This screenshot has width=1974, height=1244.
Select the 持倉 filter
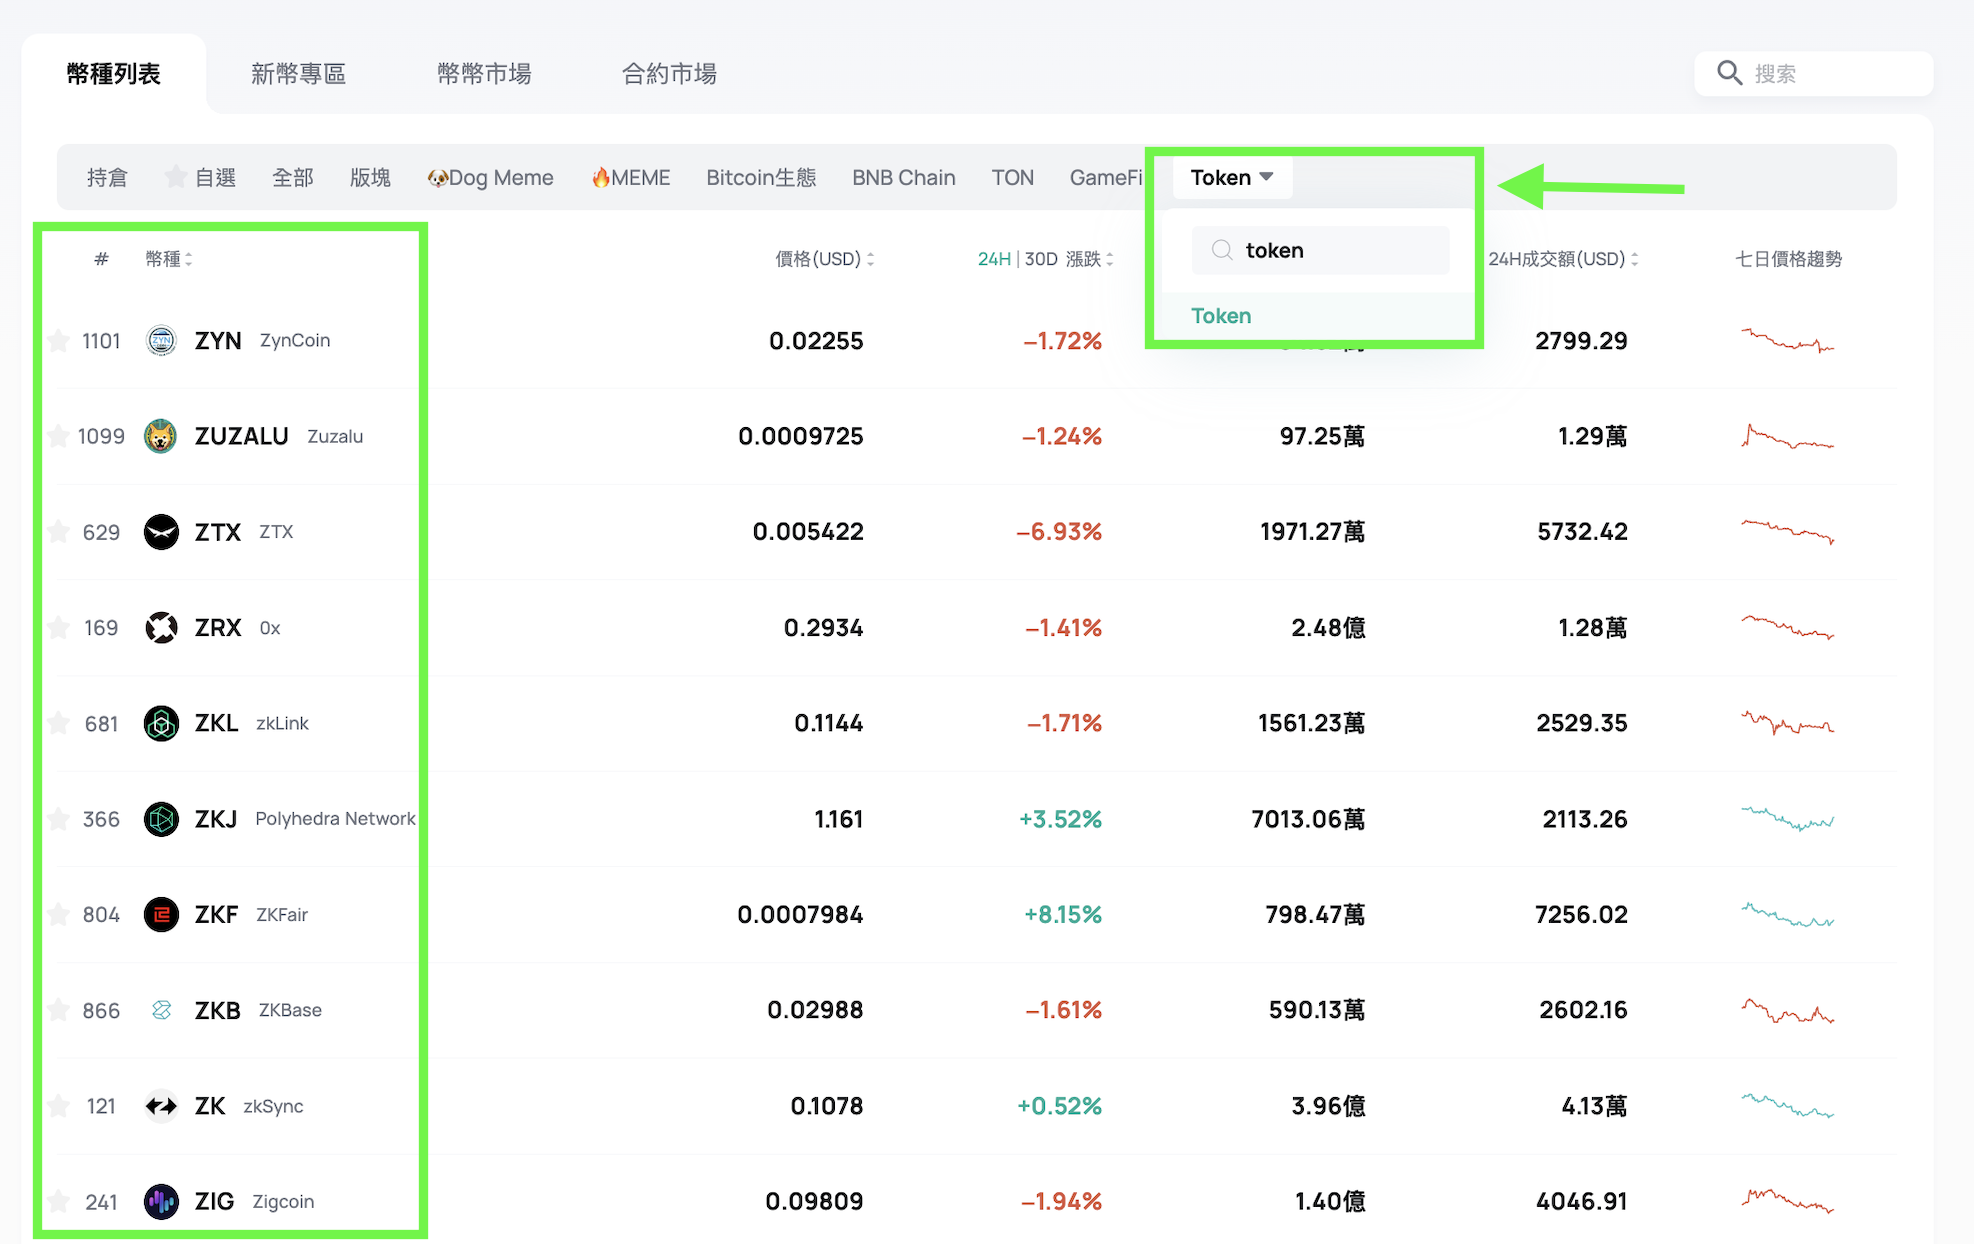coord(107,177)
